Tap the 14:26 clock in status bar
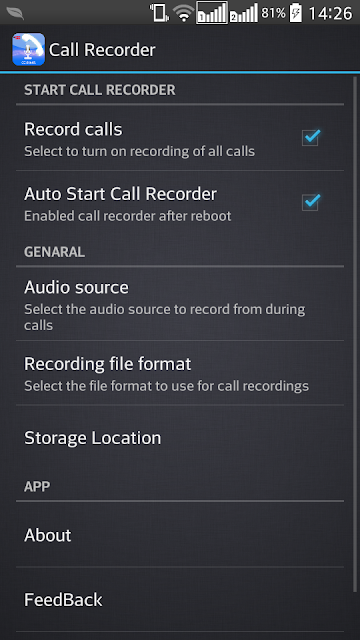 click(x=330, y=13)
